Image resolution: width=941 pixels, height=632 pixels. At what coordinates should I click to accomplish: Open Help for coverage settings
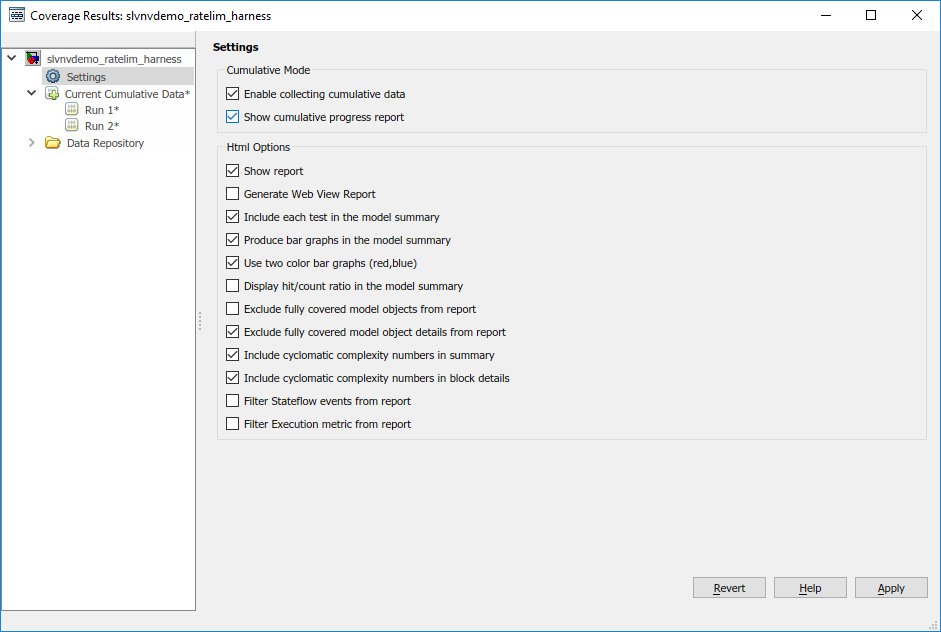(810, 588)
